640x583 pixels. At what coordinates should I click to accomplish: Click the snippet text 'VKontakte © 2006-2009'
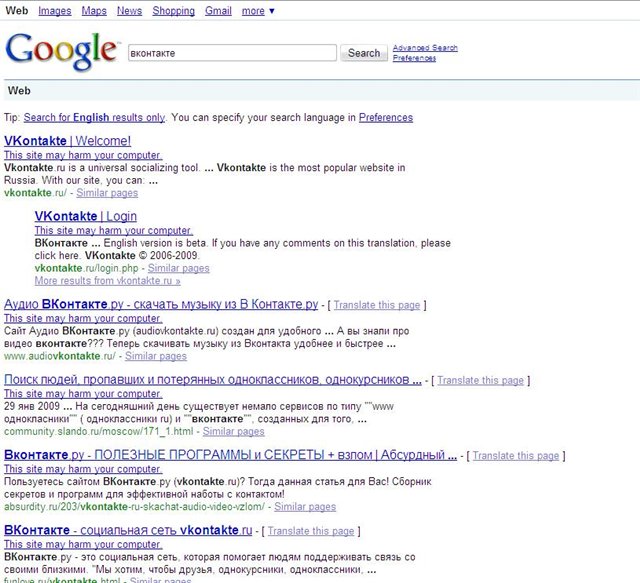[142, 256]
